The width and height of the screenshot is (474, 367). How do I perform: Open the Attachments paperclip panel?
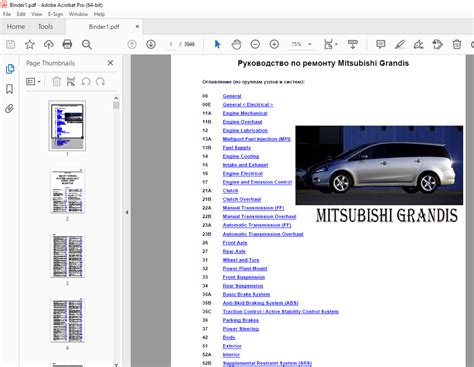tap(9, 109)
